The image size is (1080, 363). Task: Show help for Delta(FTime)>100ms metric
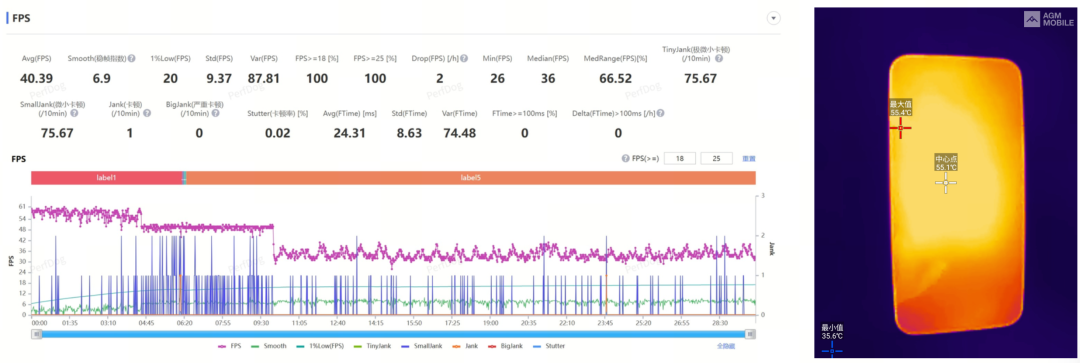661,112
